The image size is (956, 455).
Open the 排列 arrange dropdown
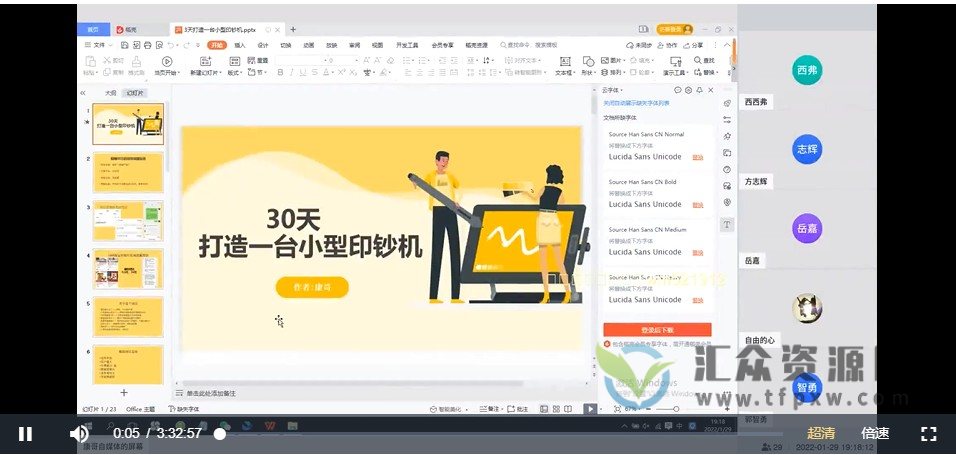click(613, 73)
